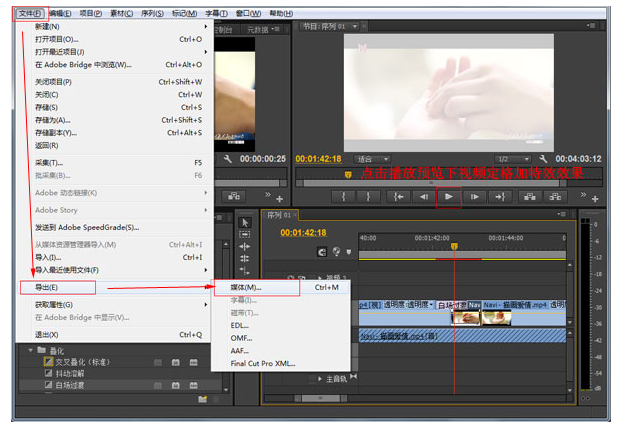Click Step Back one frame in Program monitor
The height and width of the screenshot is (430, 619).
[423, 197]
